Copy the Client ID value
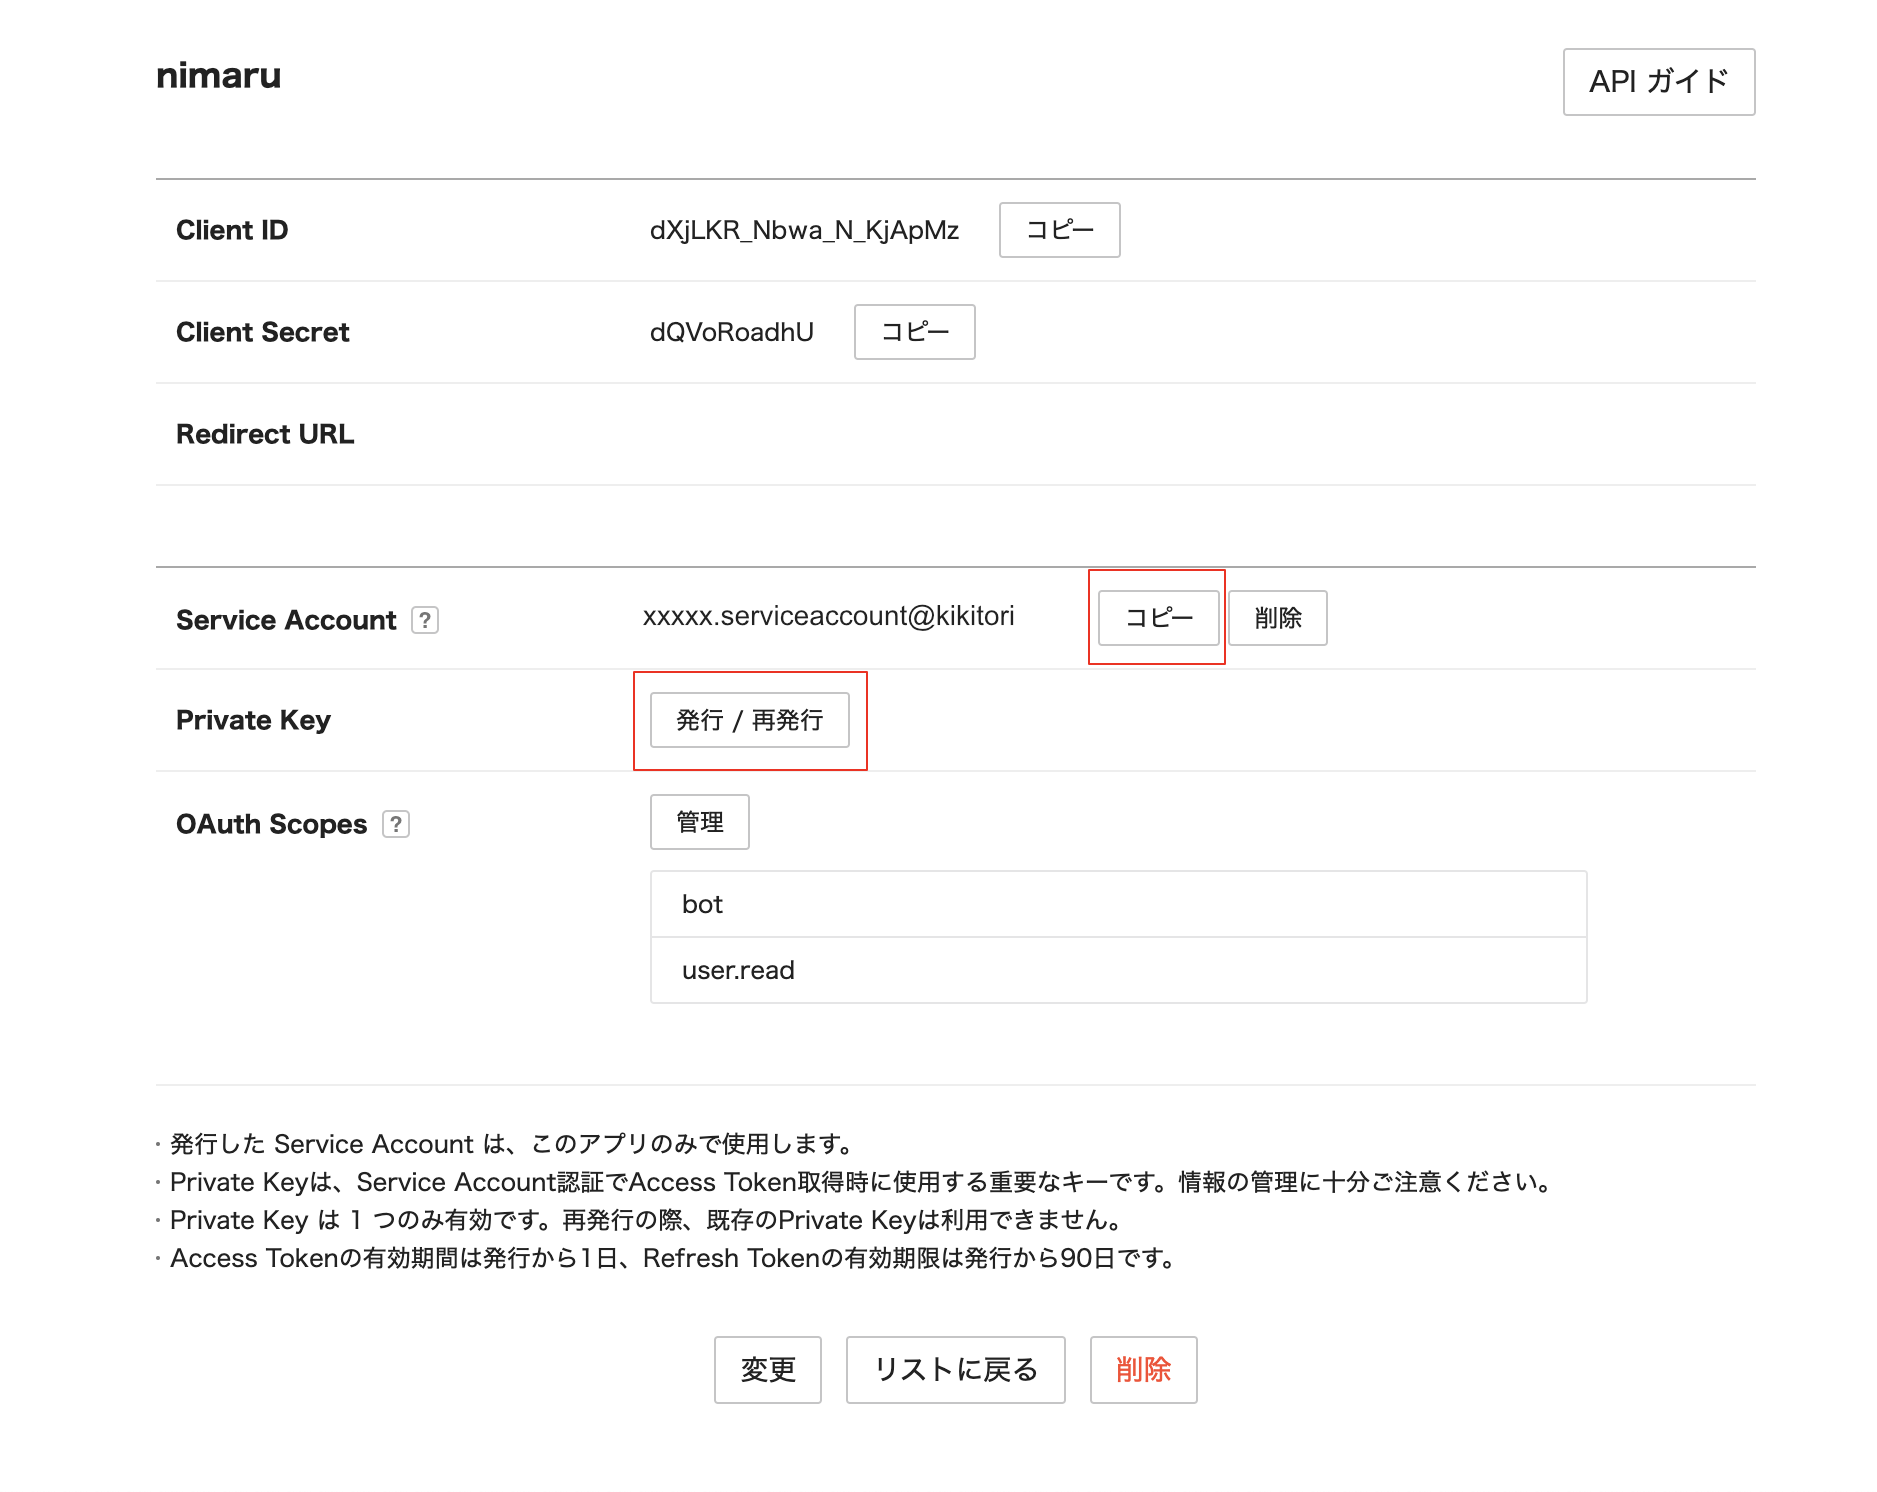 [x=1058, y=229]
